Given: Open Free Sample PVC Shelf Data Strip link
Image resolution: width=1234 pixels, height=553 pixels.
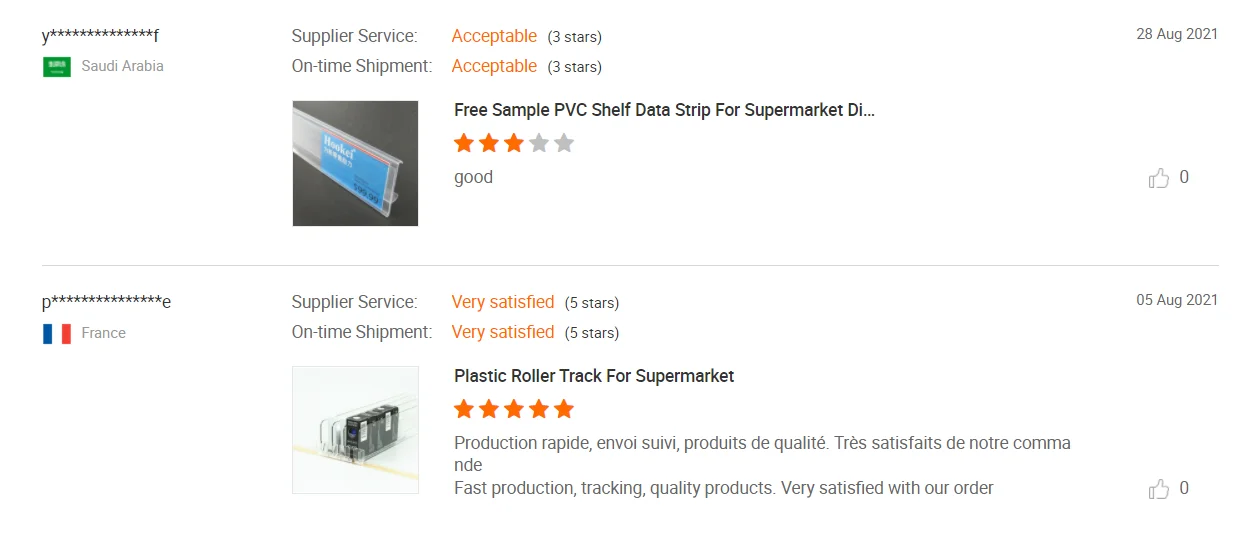Looking at the screenshot, I should click(x=664, y=110).
